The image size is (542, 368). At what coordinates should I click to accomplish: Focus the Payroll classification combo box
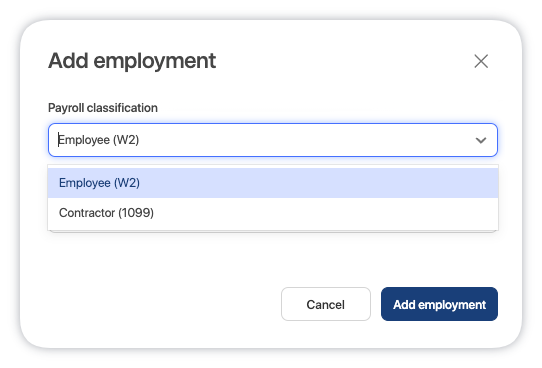click(x=273, y=140)
